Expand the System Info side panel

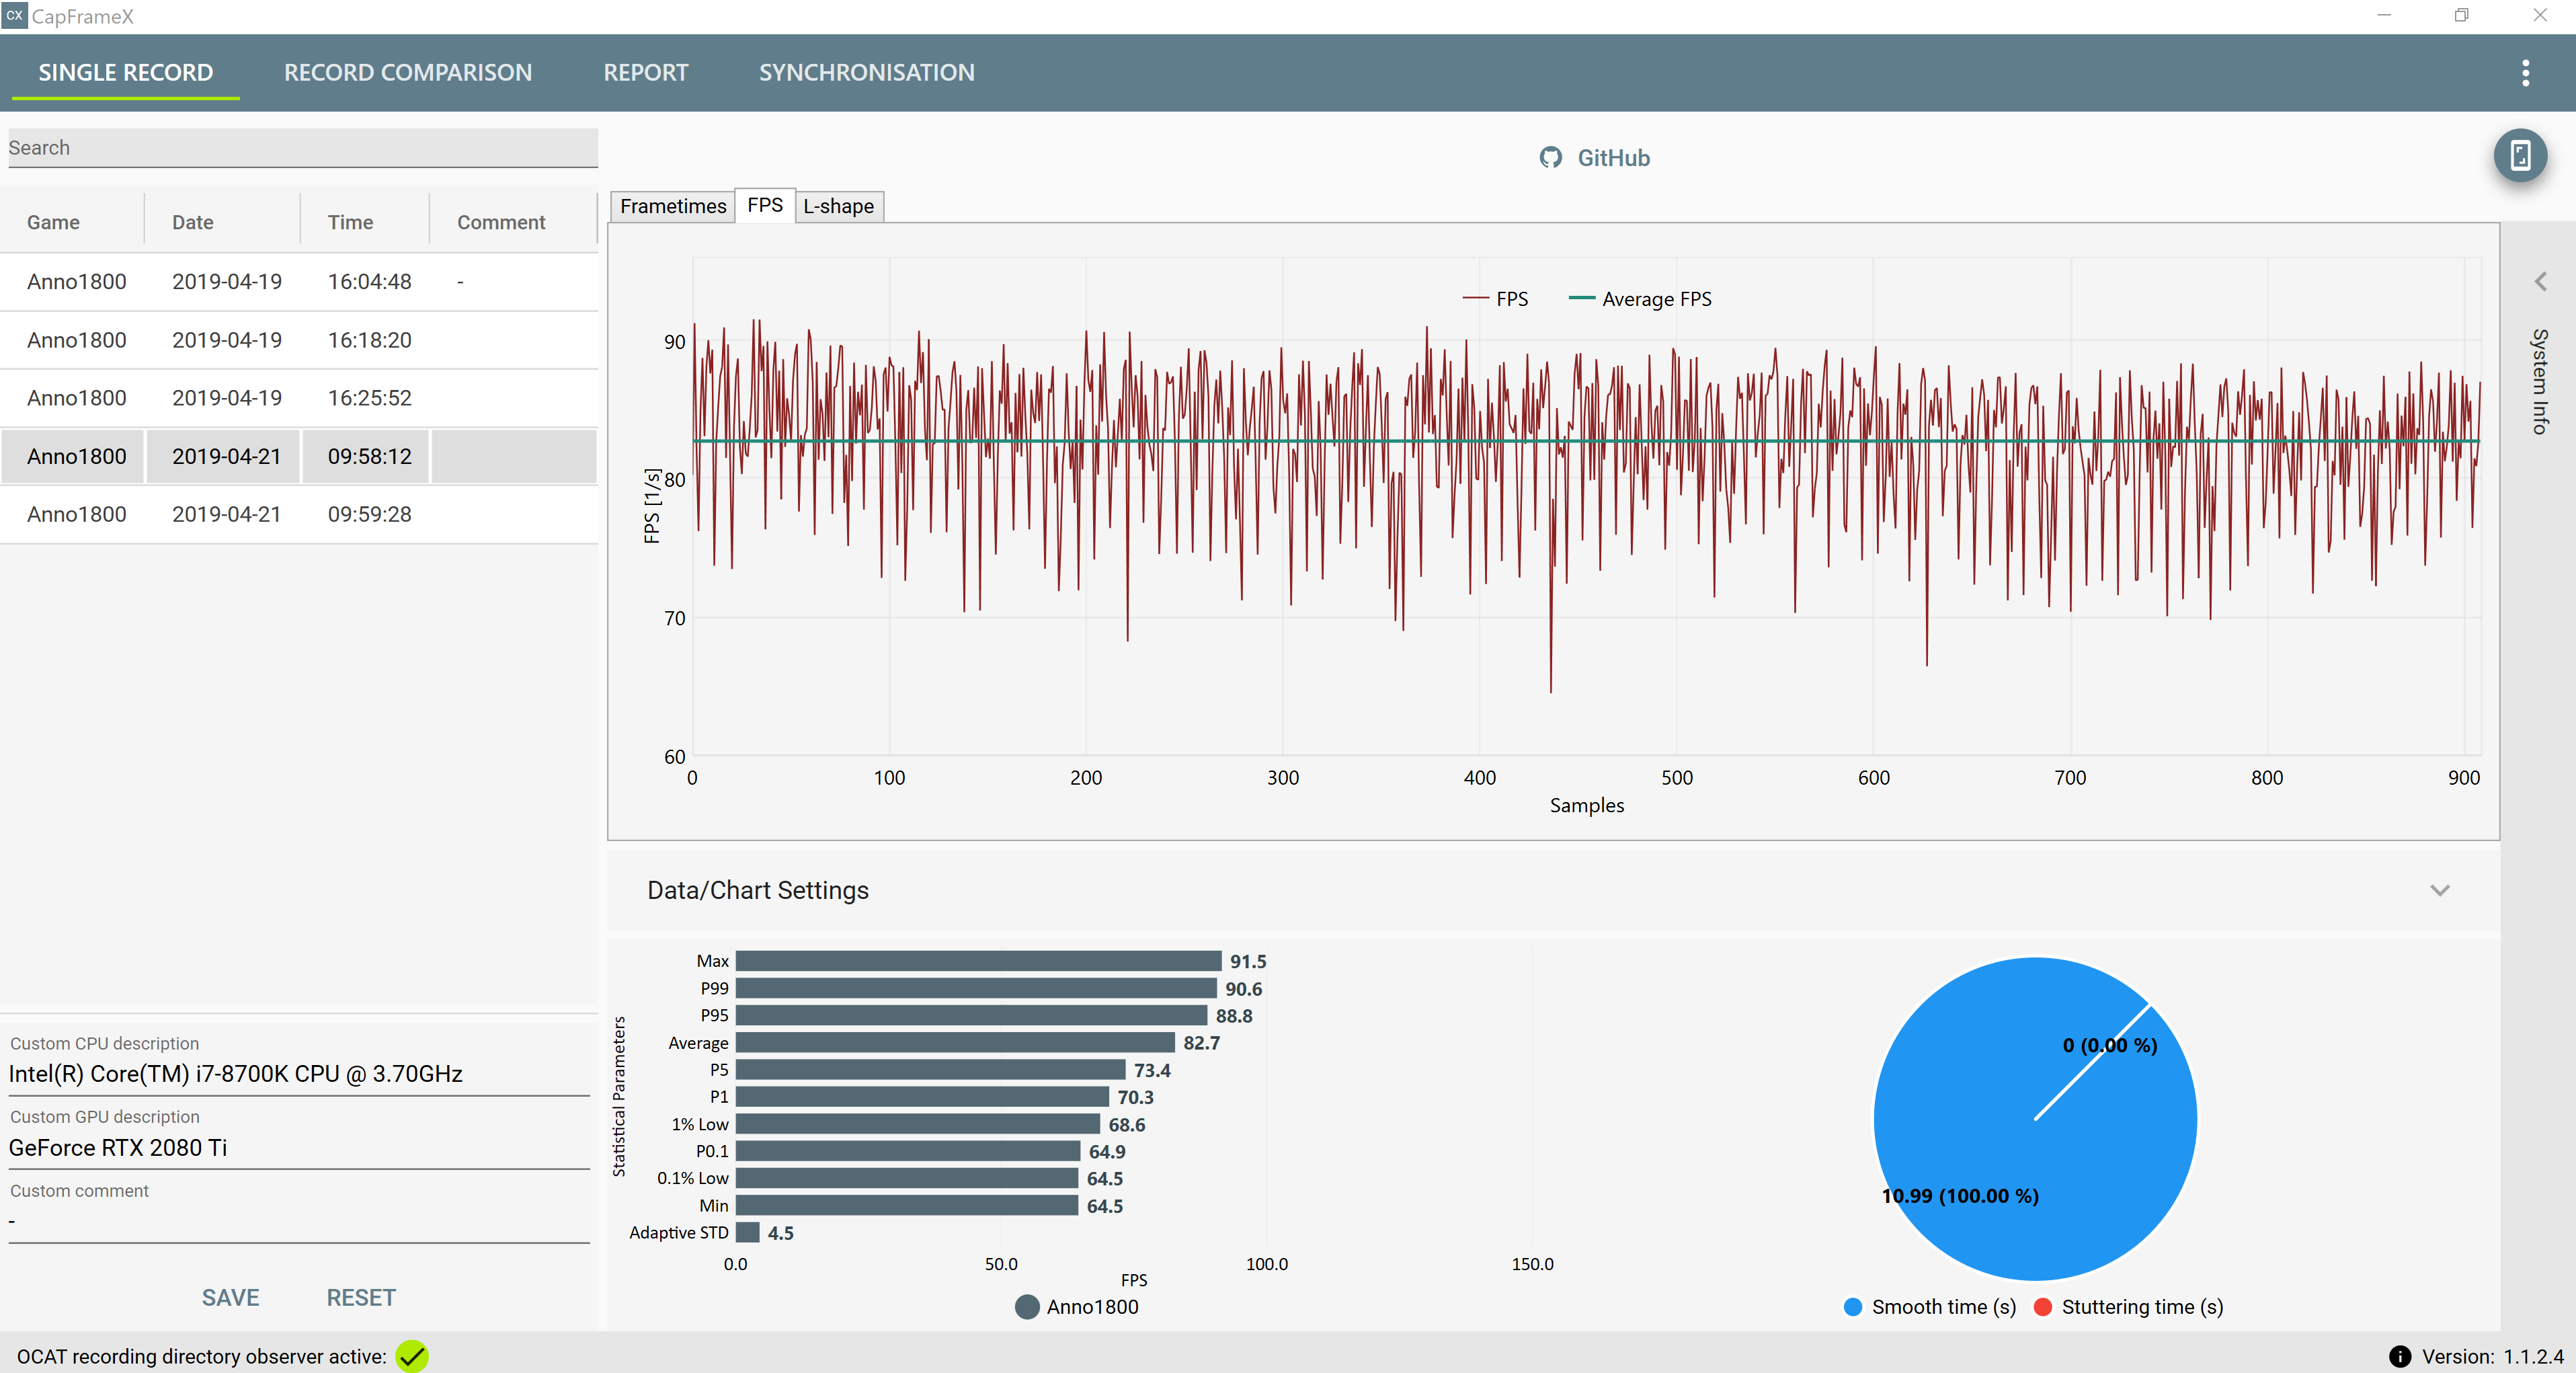point(2540,282)
